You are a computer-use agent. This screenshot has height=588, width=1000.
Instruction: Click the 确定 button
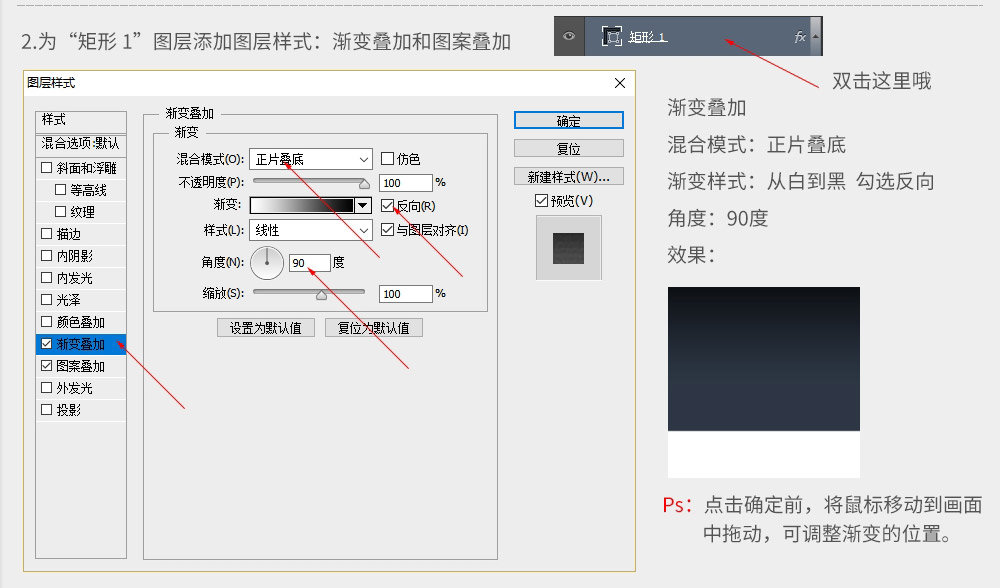569,121
